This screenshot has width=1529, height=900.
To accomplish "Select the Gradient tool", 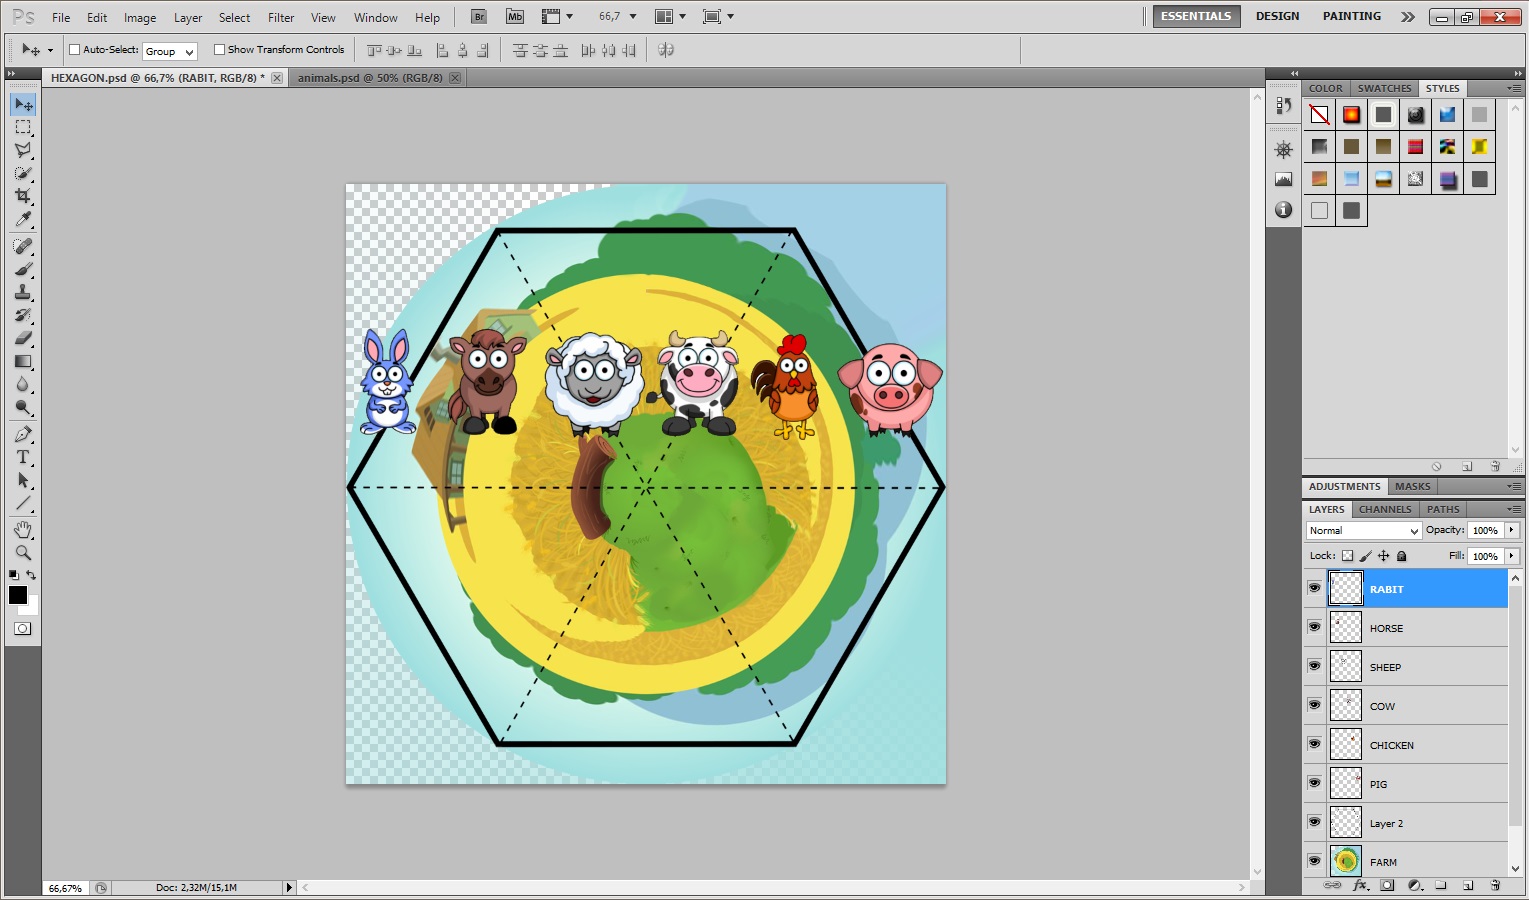I will coord(23,361).
